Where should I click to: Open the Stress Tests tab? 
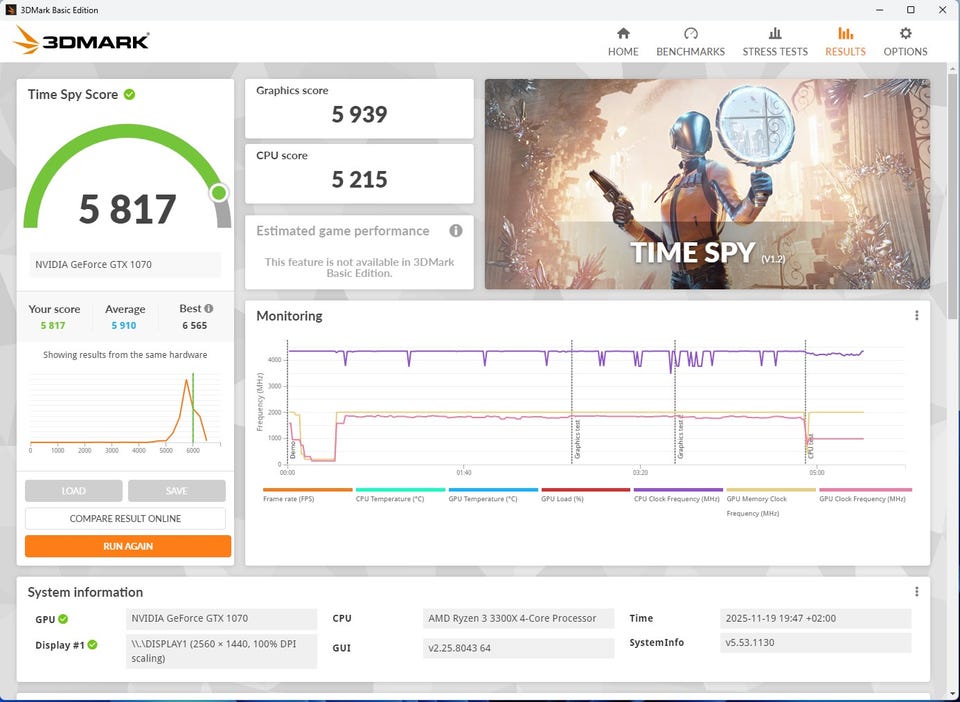[x=774, y=42]
